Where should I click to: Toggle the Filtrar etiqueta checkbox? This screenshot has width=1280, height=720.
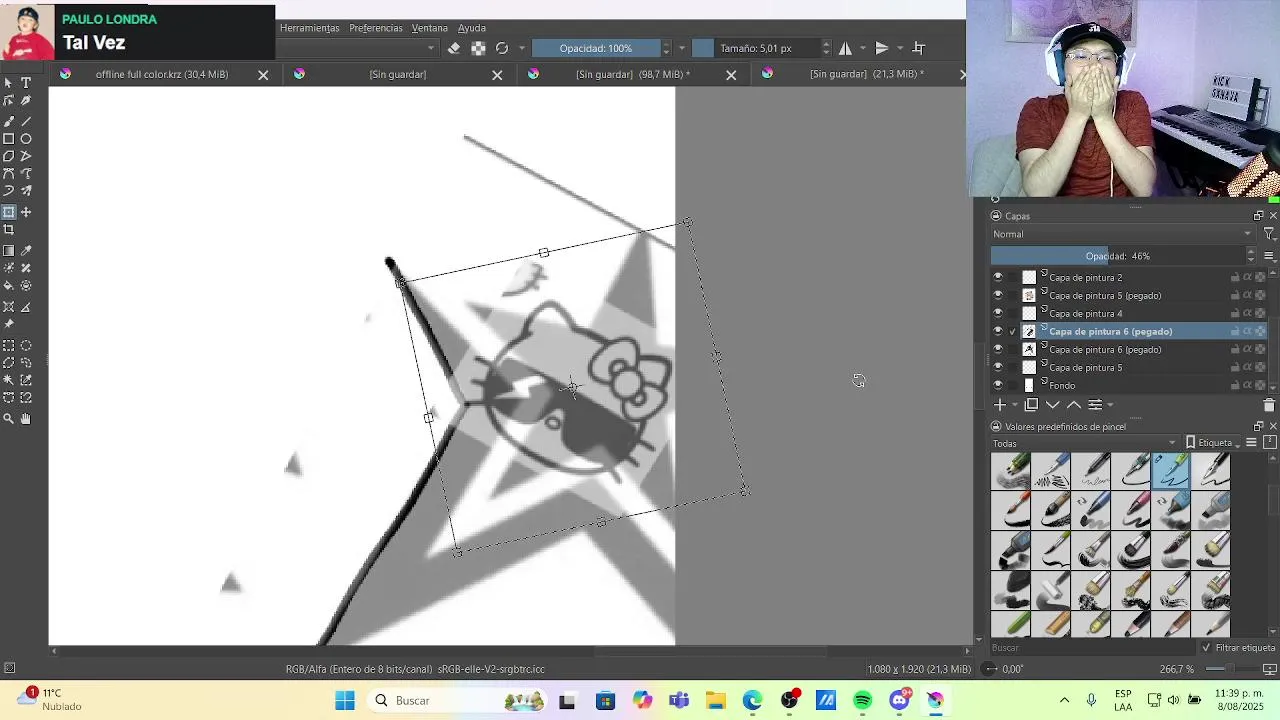click(1207, 648)
